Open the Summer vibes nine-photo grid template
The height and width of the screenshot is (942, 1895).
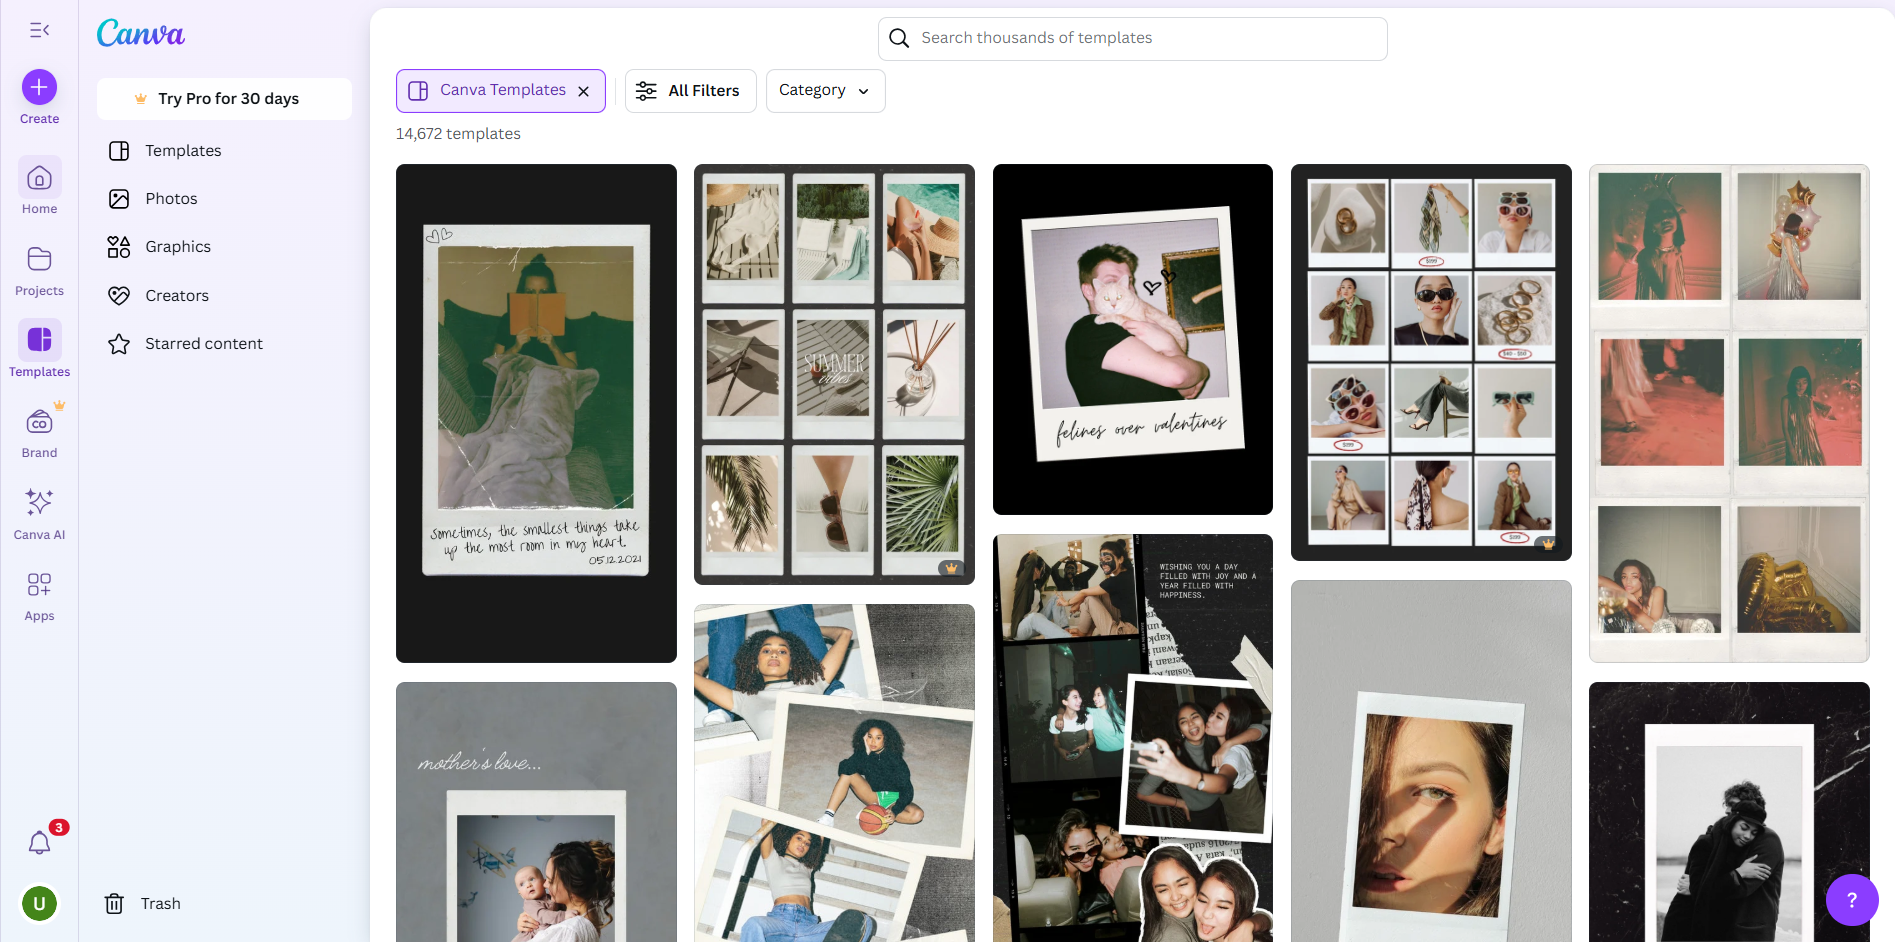pyautogui.click(x=834, y=374)
